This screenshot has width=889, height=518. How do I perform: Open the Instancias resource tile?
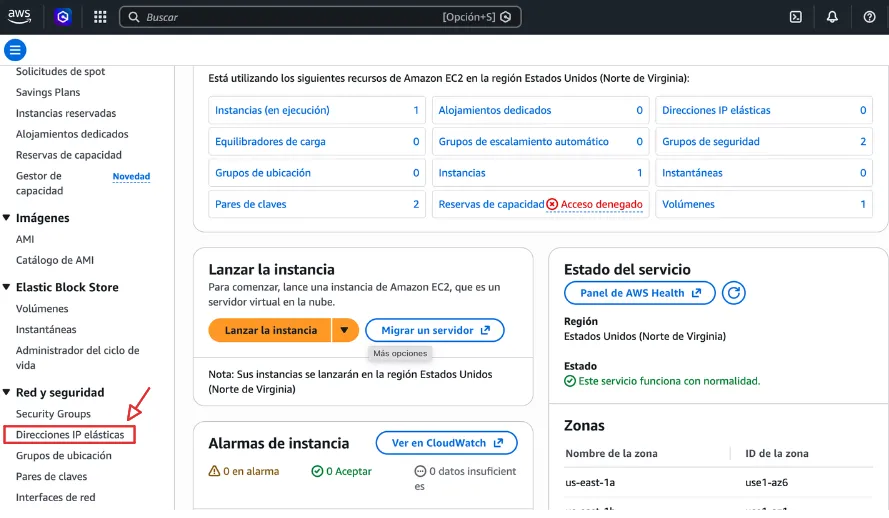(540, 173)
